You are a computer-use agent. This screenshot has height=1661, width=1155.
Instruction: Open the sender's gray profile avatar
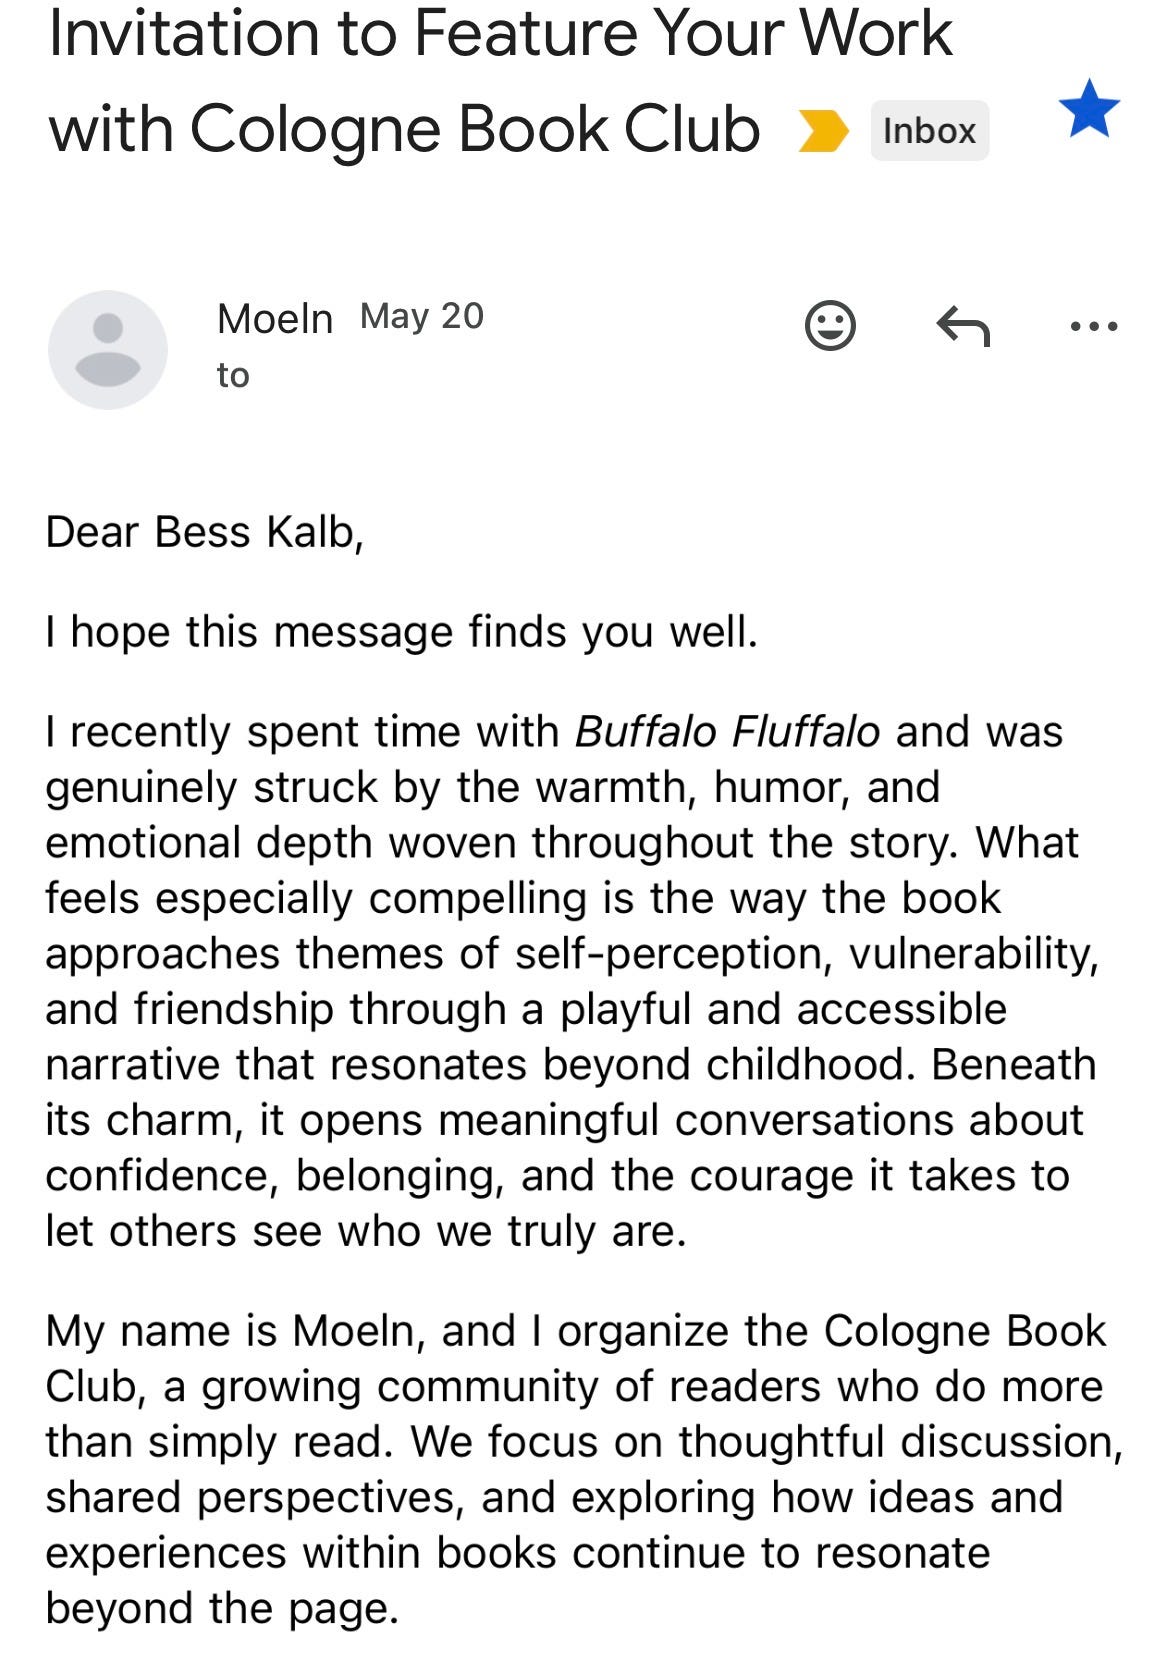click(x=108, y=350)
